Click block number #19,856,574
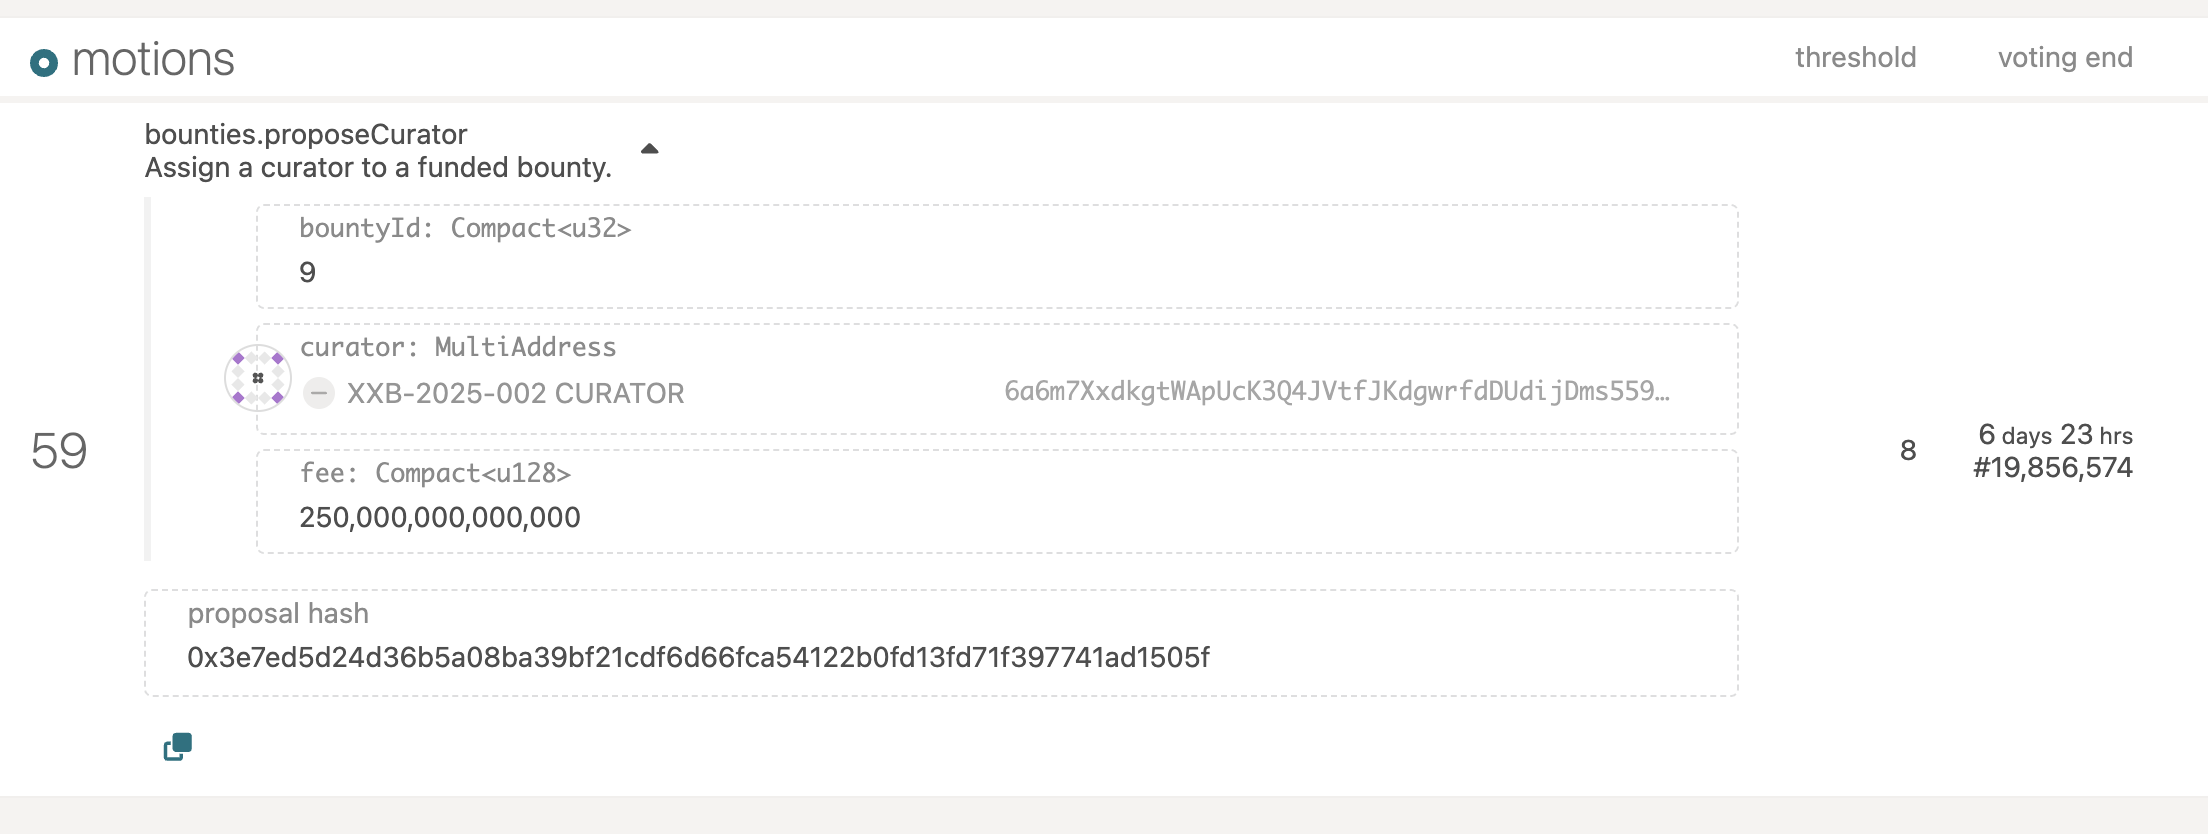The height and width of the screenshot is (834, 2208). point(2052,468)
